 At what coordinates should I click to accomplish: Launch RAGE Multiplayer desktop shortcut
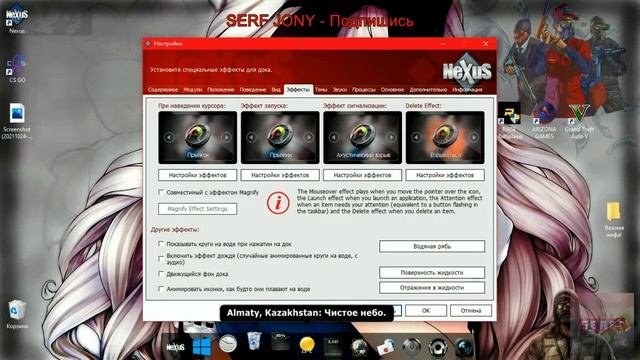[509, 120]
